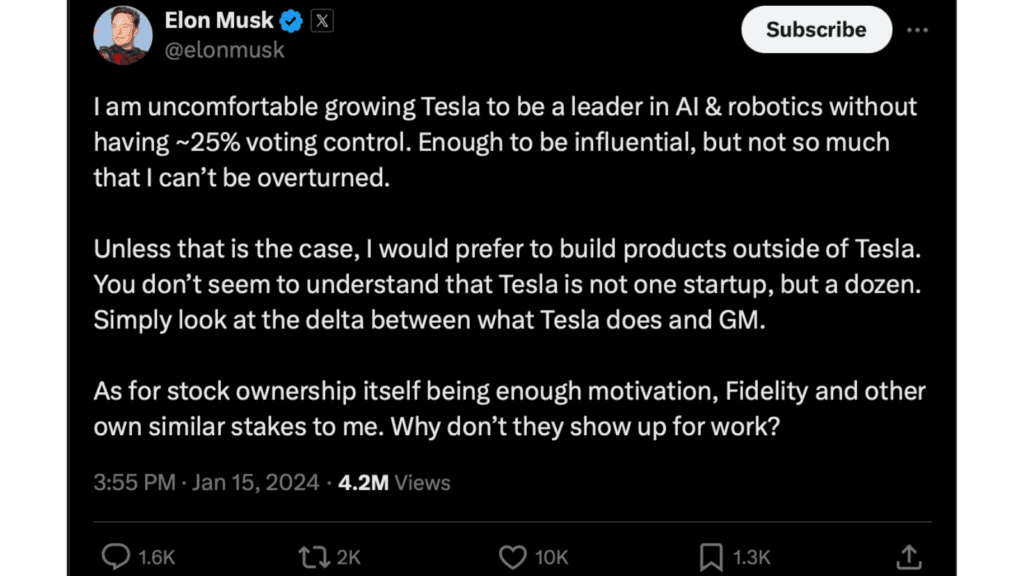Click Elon Musk's profile avatar picture
Image resolution: width=1024 pixels, height=576 pixels.
coord(123,33)
